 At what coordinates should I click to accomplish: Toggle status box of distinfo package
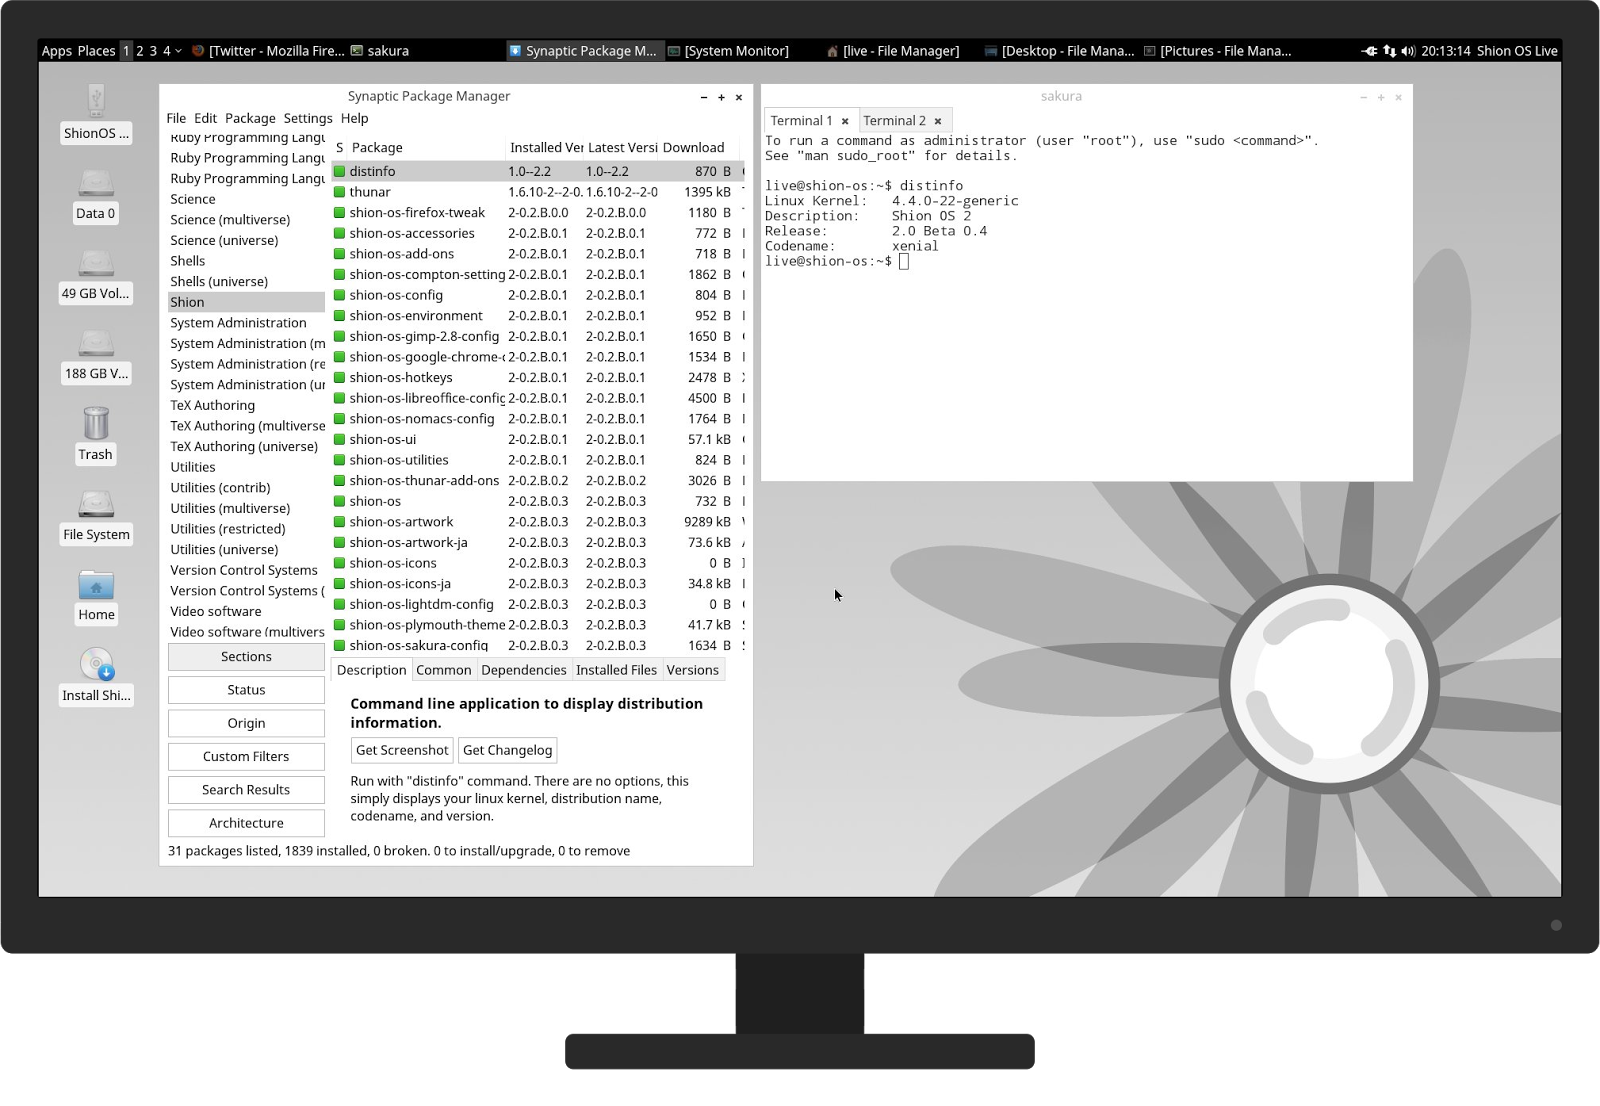(340, 171)
